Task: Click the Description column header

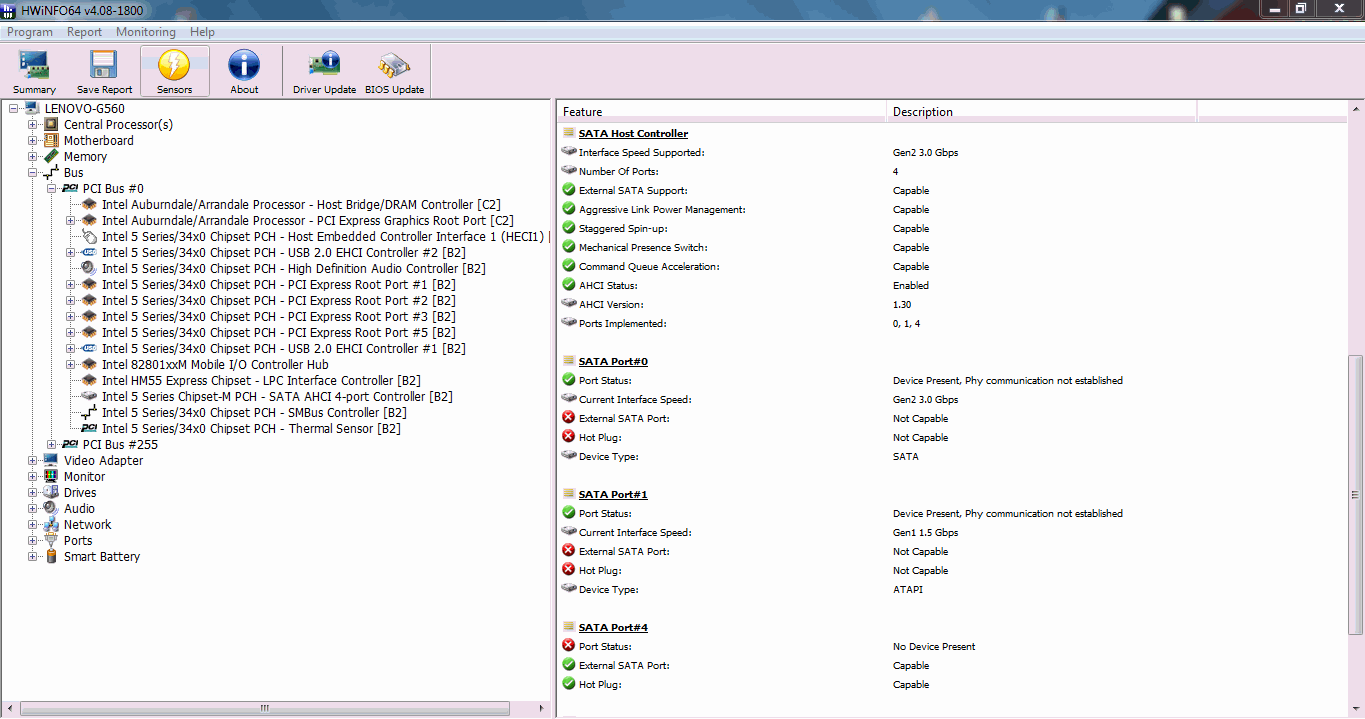Action: tap(1041, 111)
